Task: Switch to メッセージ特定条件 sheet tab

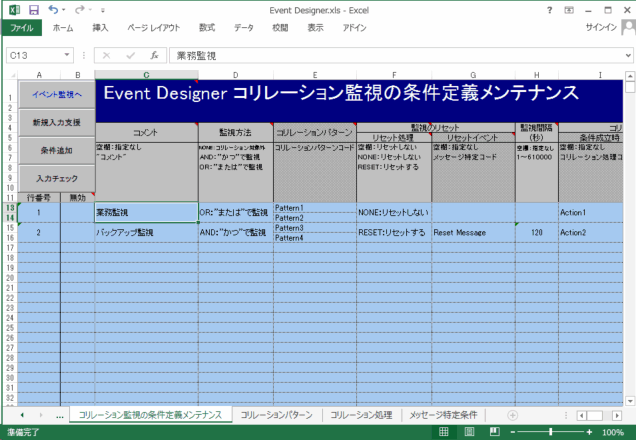Action: [443, 415]
